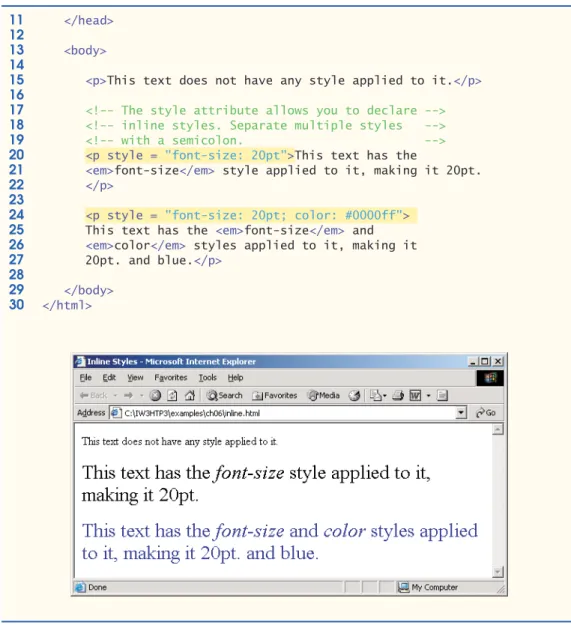Open the View menu
Image resolution: width=571 pixels, height=625 pixels.
(135, 377)
